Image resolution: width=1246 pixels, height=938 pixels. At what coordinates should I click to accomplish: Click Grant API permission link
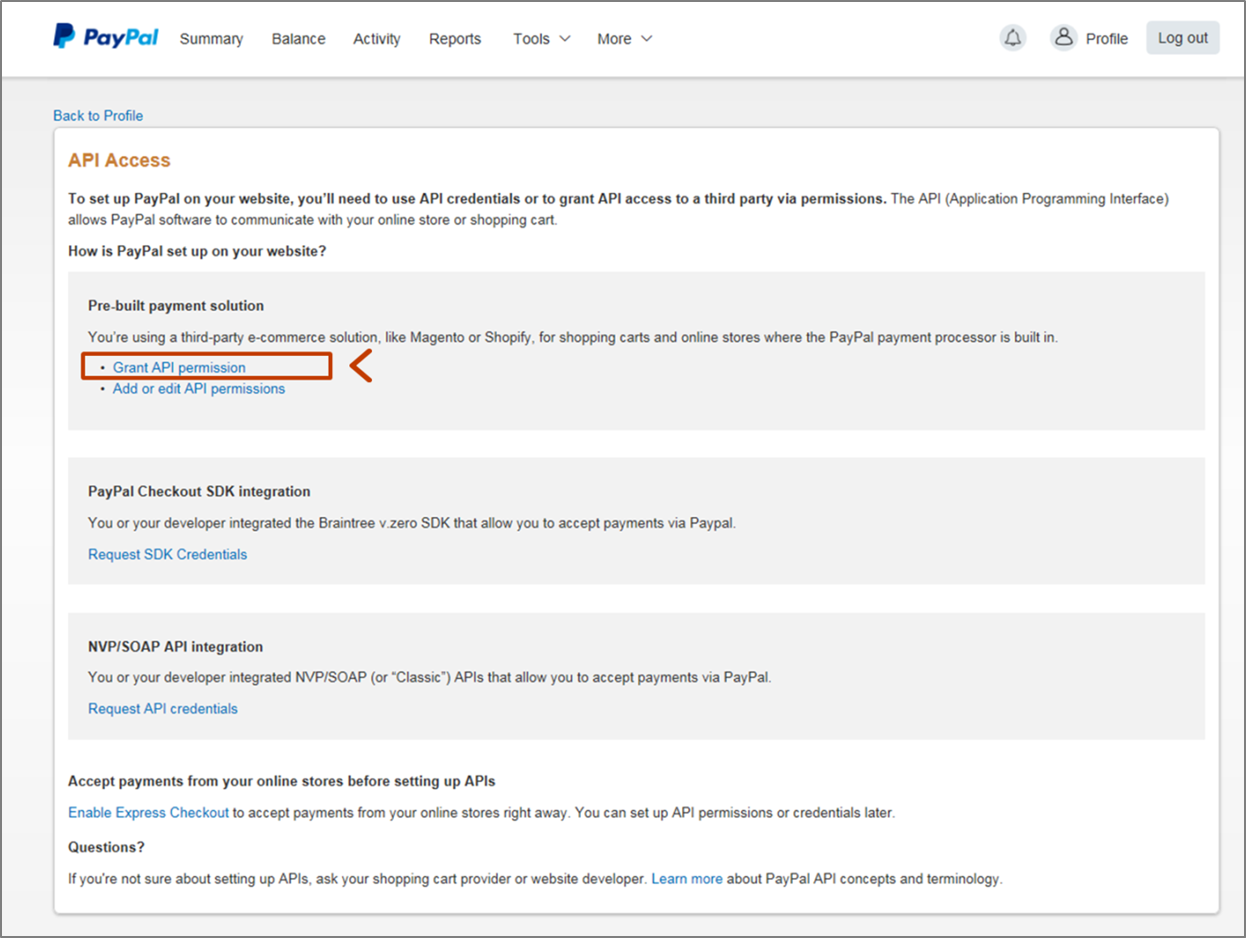(179, 367)
